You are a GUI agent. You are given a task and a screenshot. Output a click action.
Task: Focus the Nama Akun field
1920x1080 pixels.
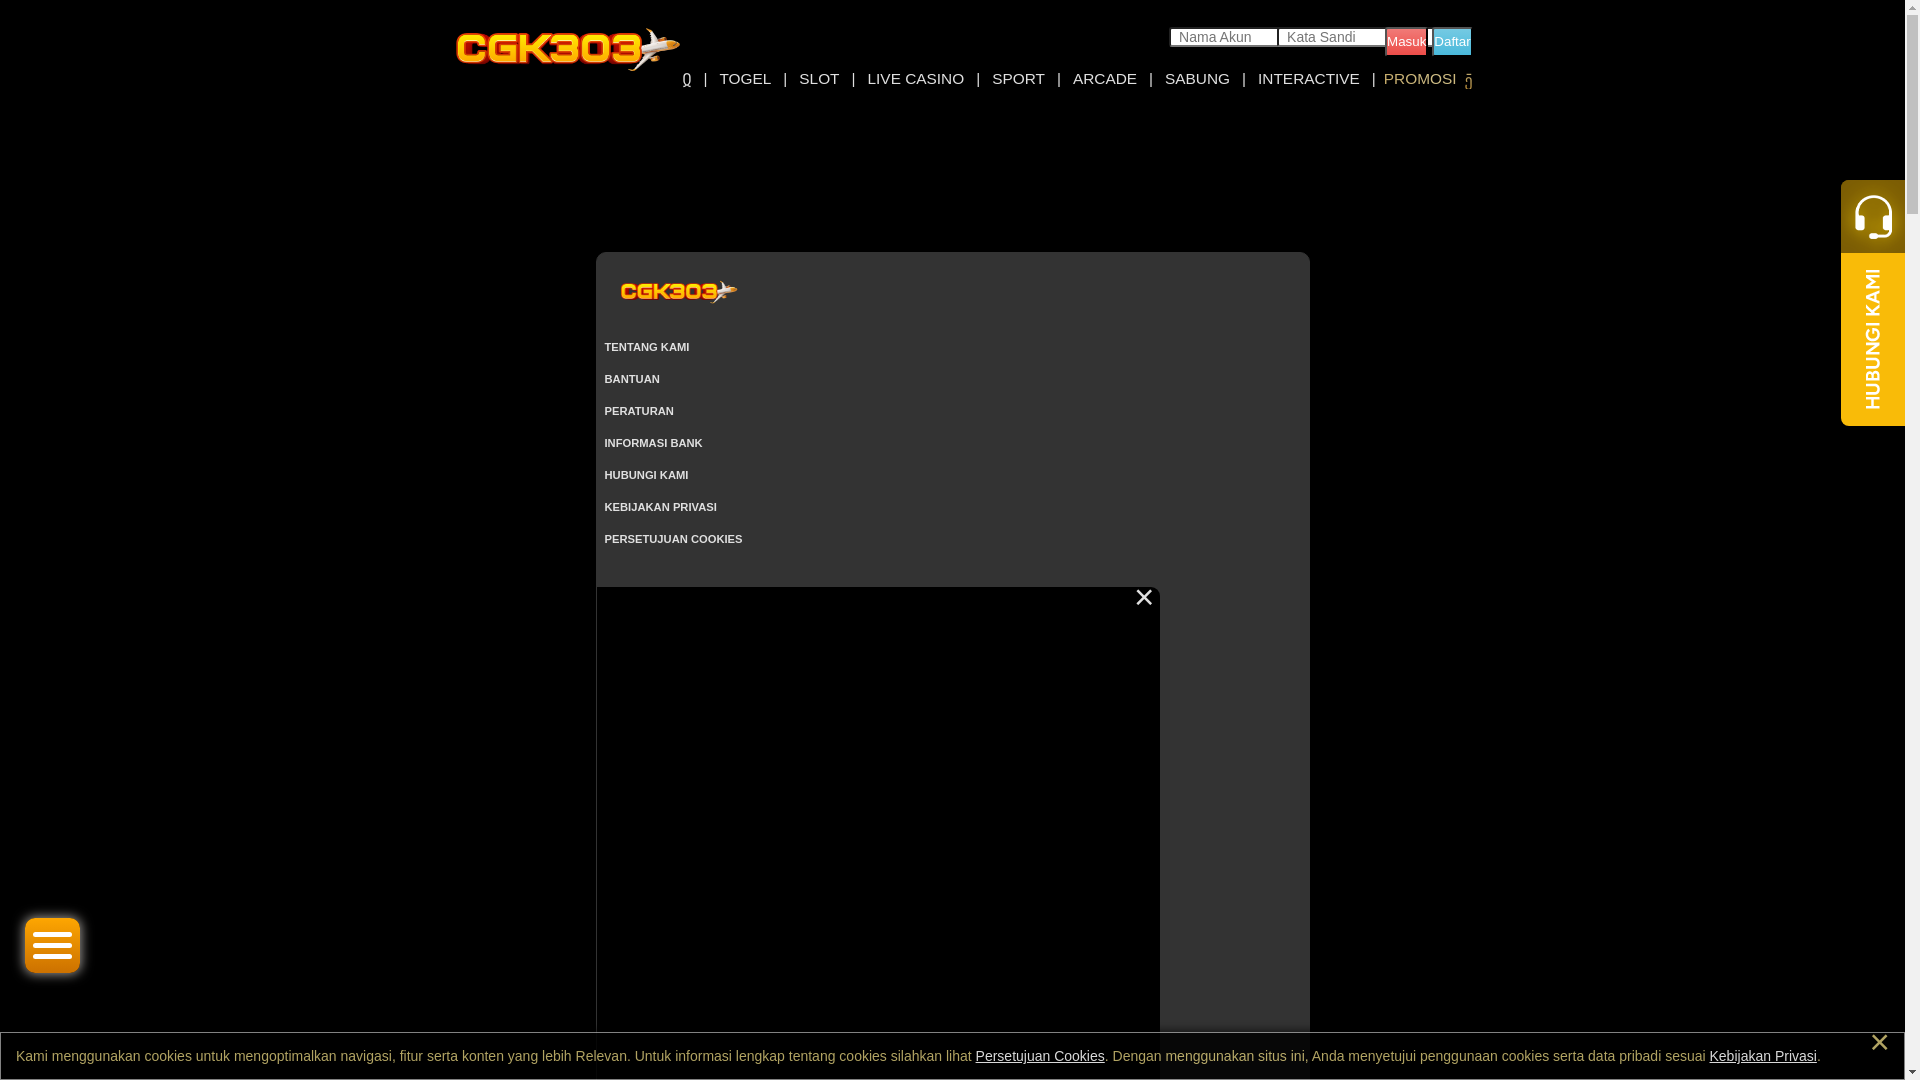coord(1224,37)
